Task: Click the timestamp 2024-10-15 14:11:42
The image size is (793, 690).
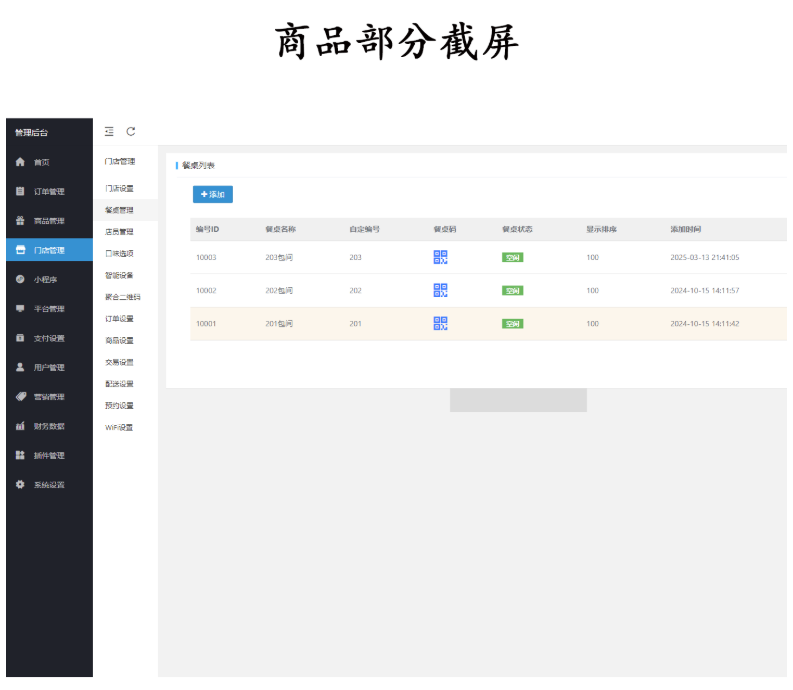Action: coord(705,324)
